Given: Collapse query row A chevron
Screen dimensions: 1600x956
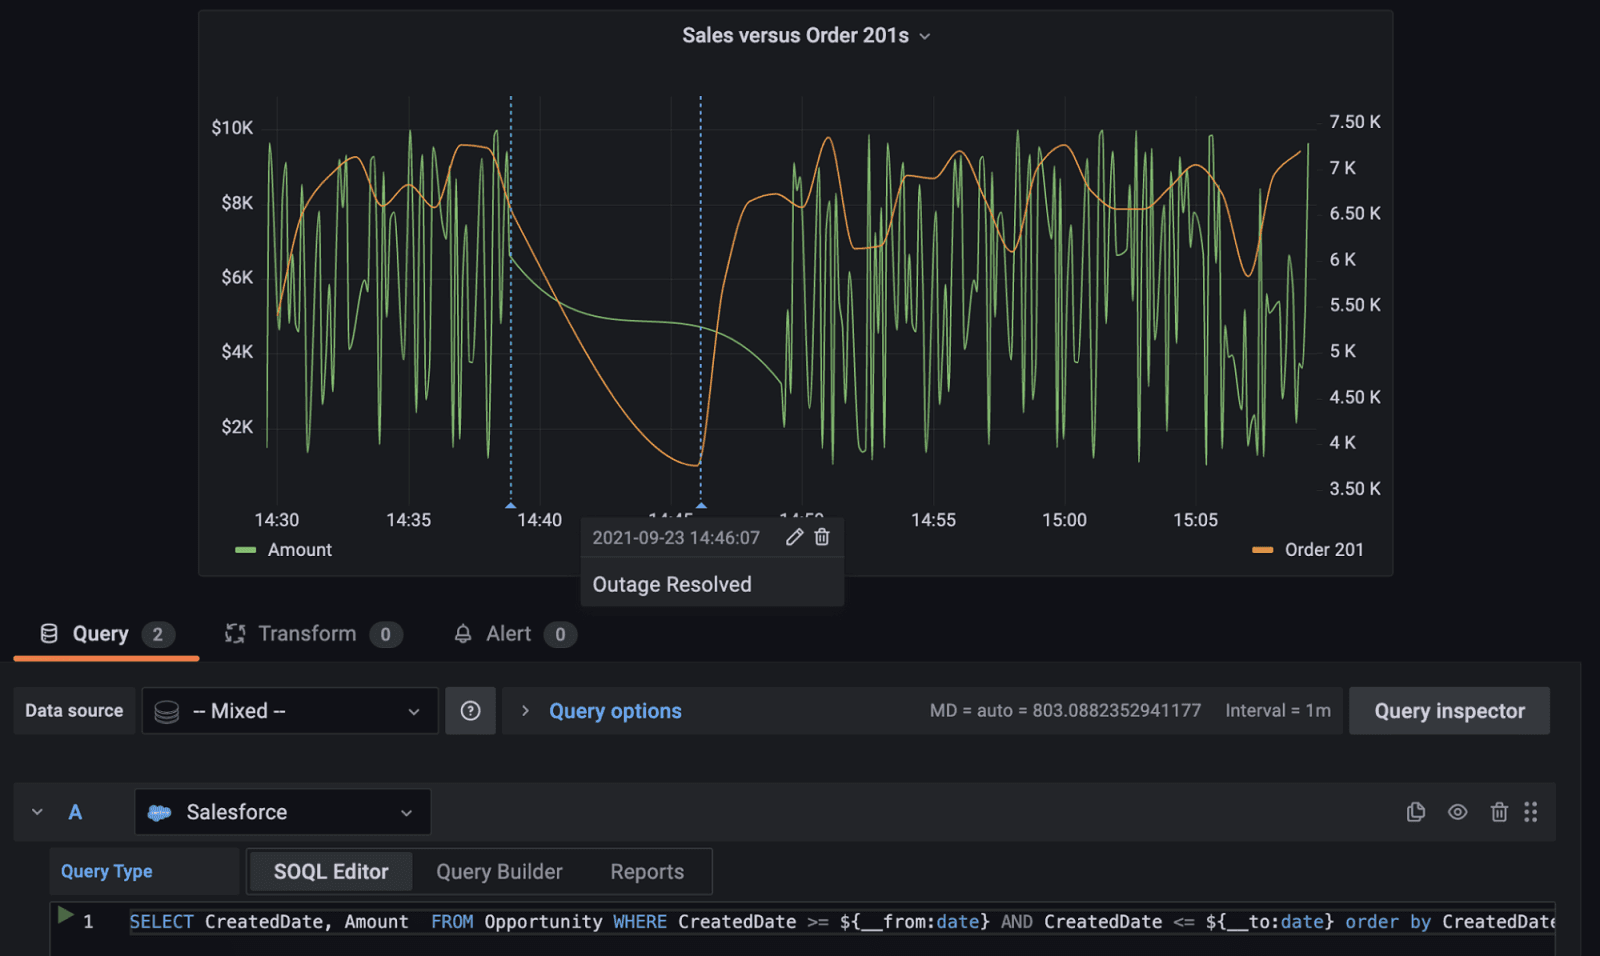Looking at the screenshot, I should tap(37, 812).
